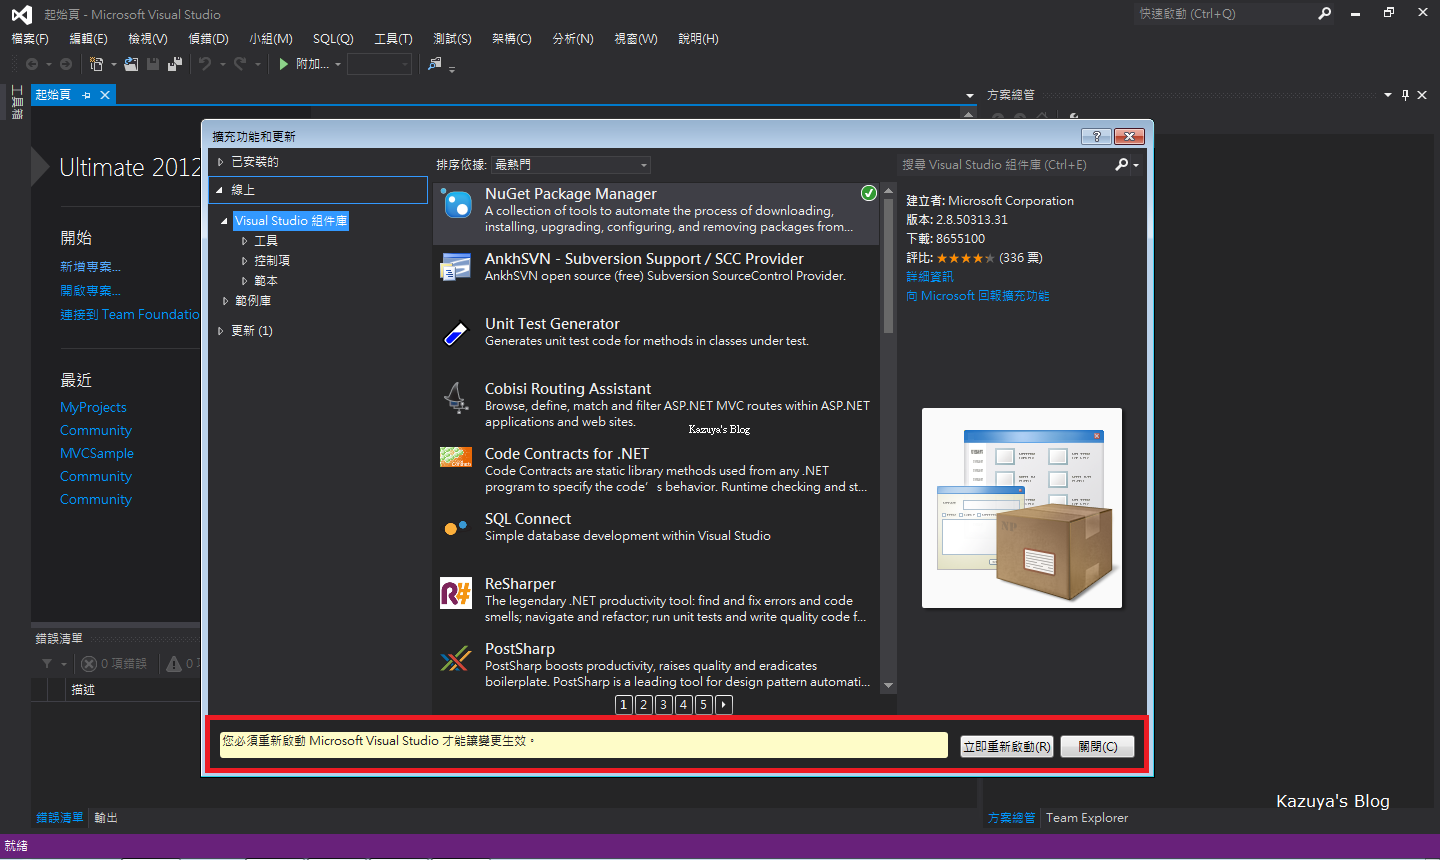Image resolution: width=1440 pixels, height=860 pixels.
Task: Expand the 工具 tree node
Action: point(244,241)
